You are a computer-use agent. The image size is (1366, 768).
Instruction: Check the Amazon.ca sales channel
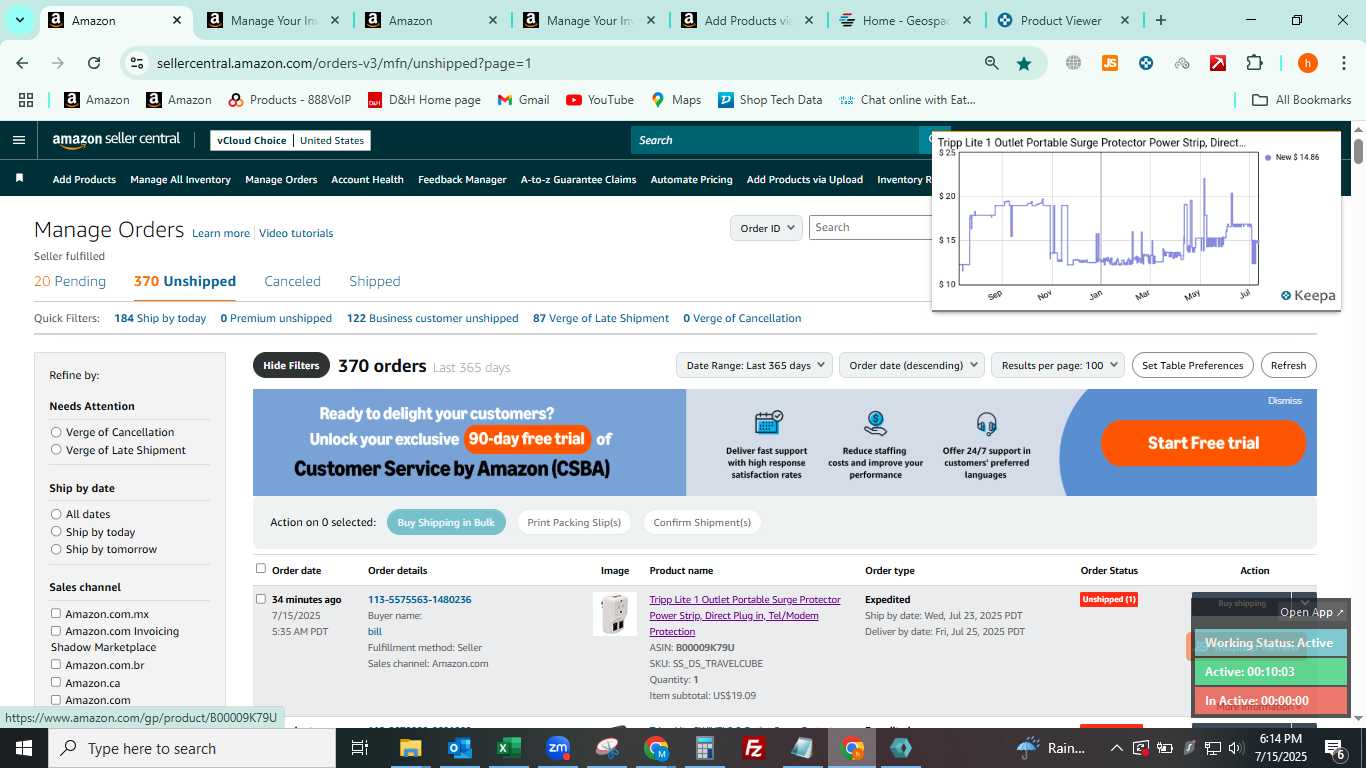point(56,682)
